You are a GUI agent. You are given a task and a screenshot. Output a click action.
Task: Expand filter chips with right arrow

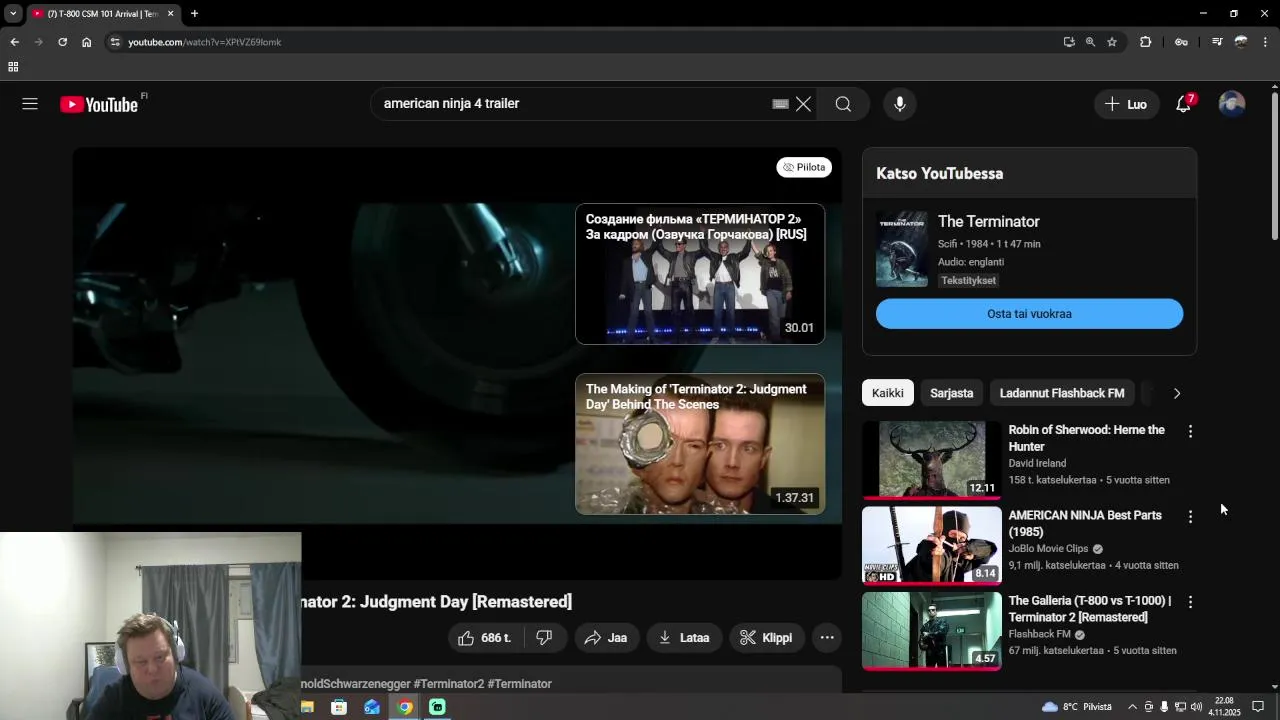pos(1177,393)
